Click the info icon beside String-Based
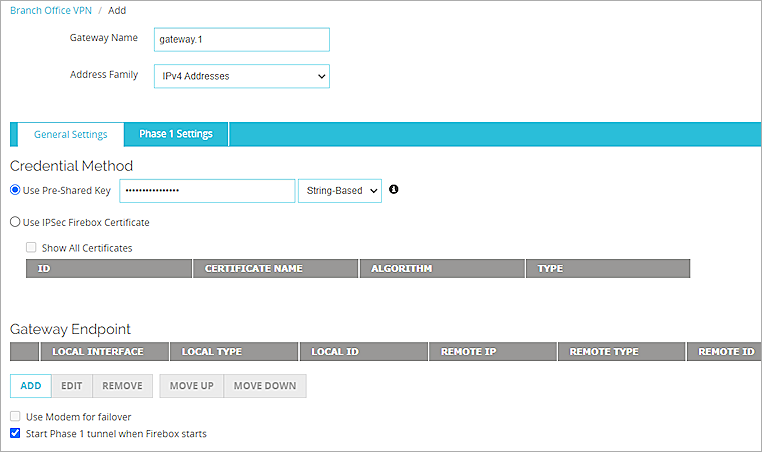The height and width of the screenshot is (452, 762). [394, 189]
